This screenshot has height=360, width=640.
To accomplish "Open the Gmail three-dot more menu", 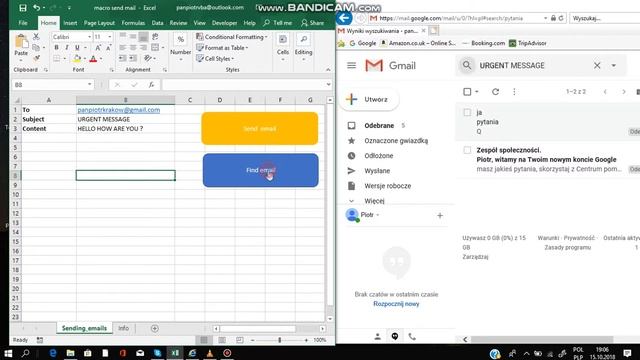I will 514,92.
